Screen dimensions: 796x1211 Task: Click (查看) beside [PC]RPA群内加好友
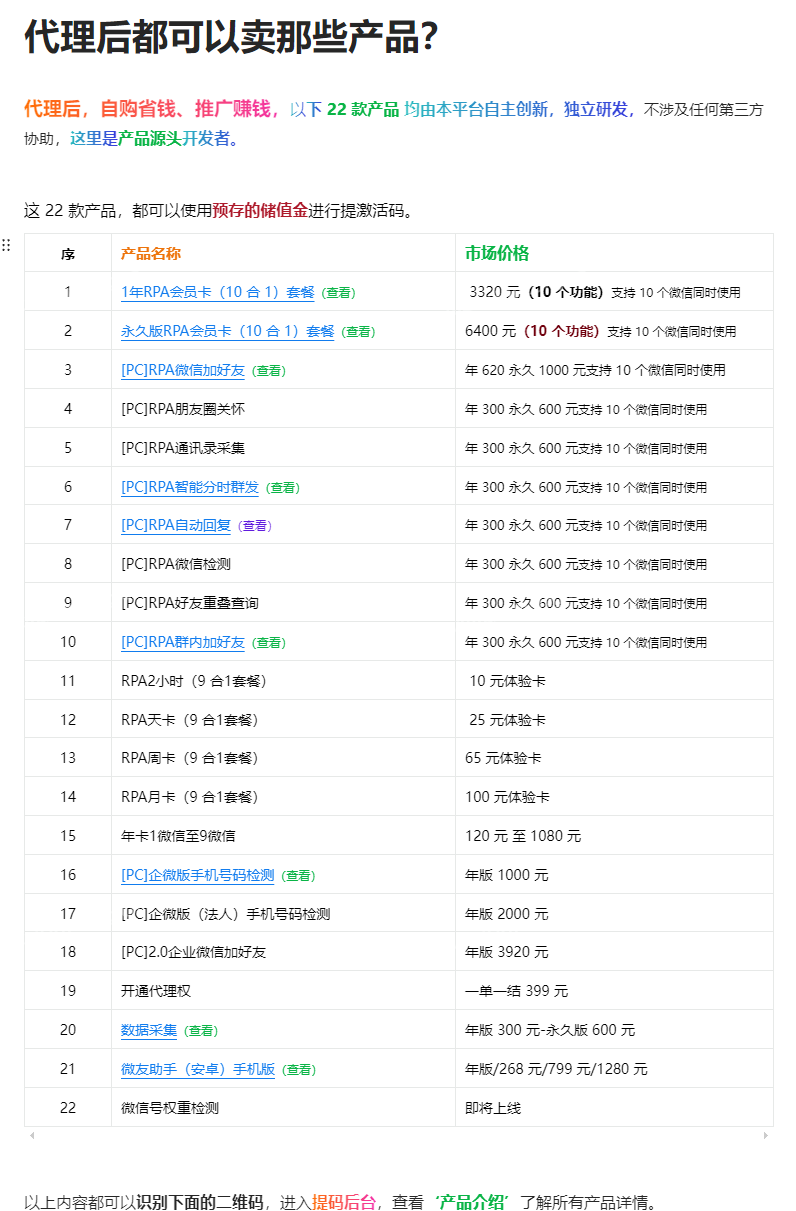coord(268,643)
